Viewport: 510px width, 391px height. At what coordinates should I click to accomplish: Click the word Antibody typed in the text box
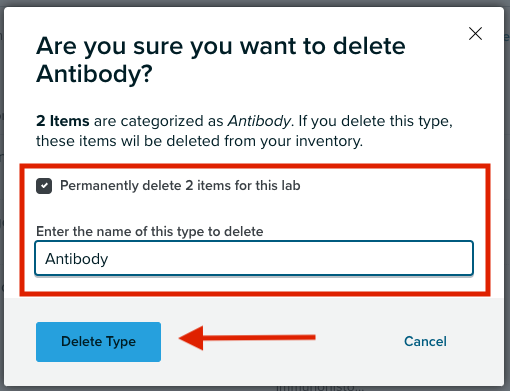point(77,259)
